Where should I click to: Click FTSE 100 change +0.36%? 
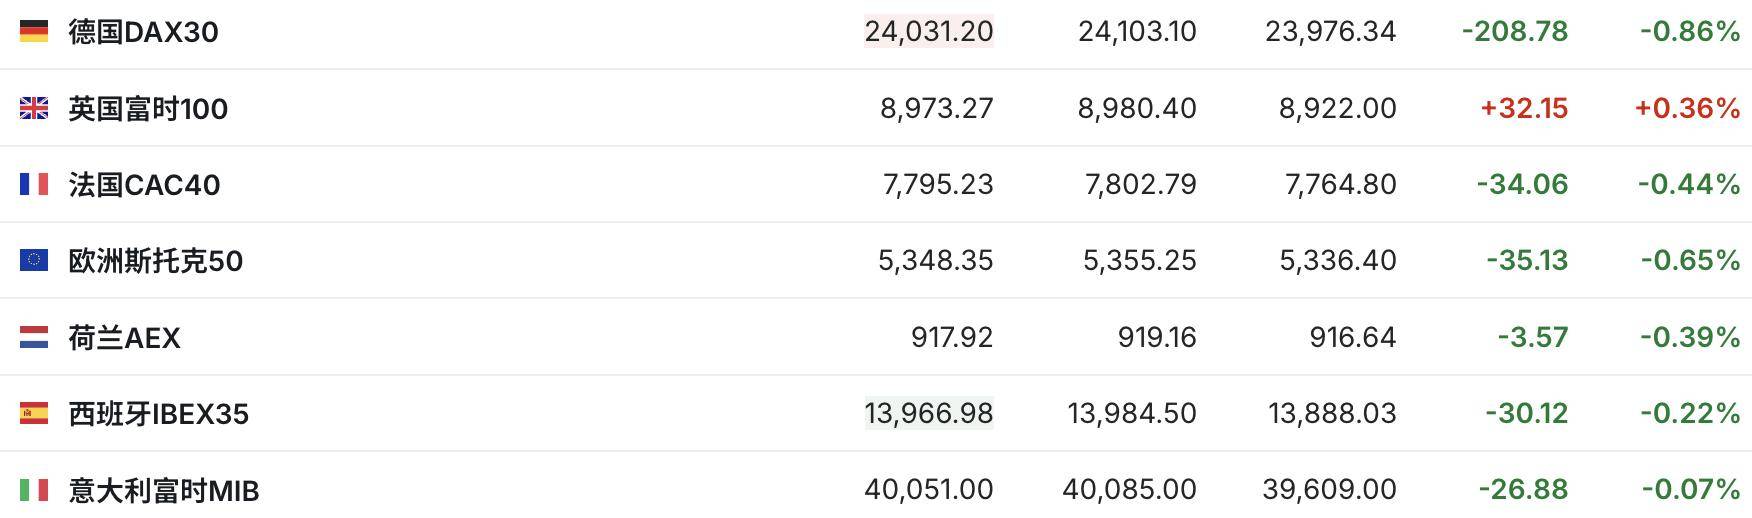coord(1687,108)
